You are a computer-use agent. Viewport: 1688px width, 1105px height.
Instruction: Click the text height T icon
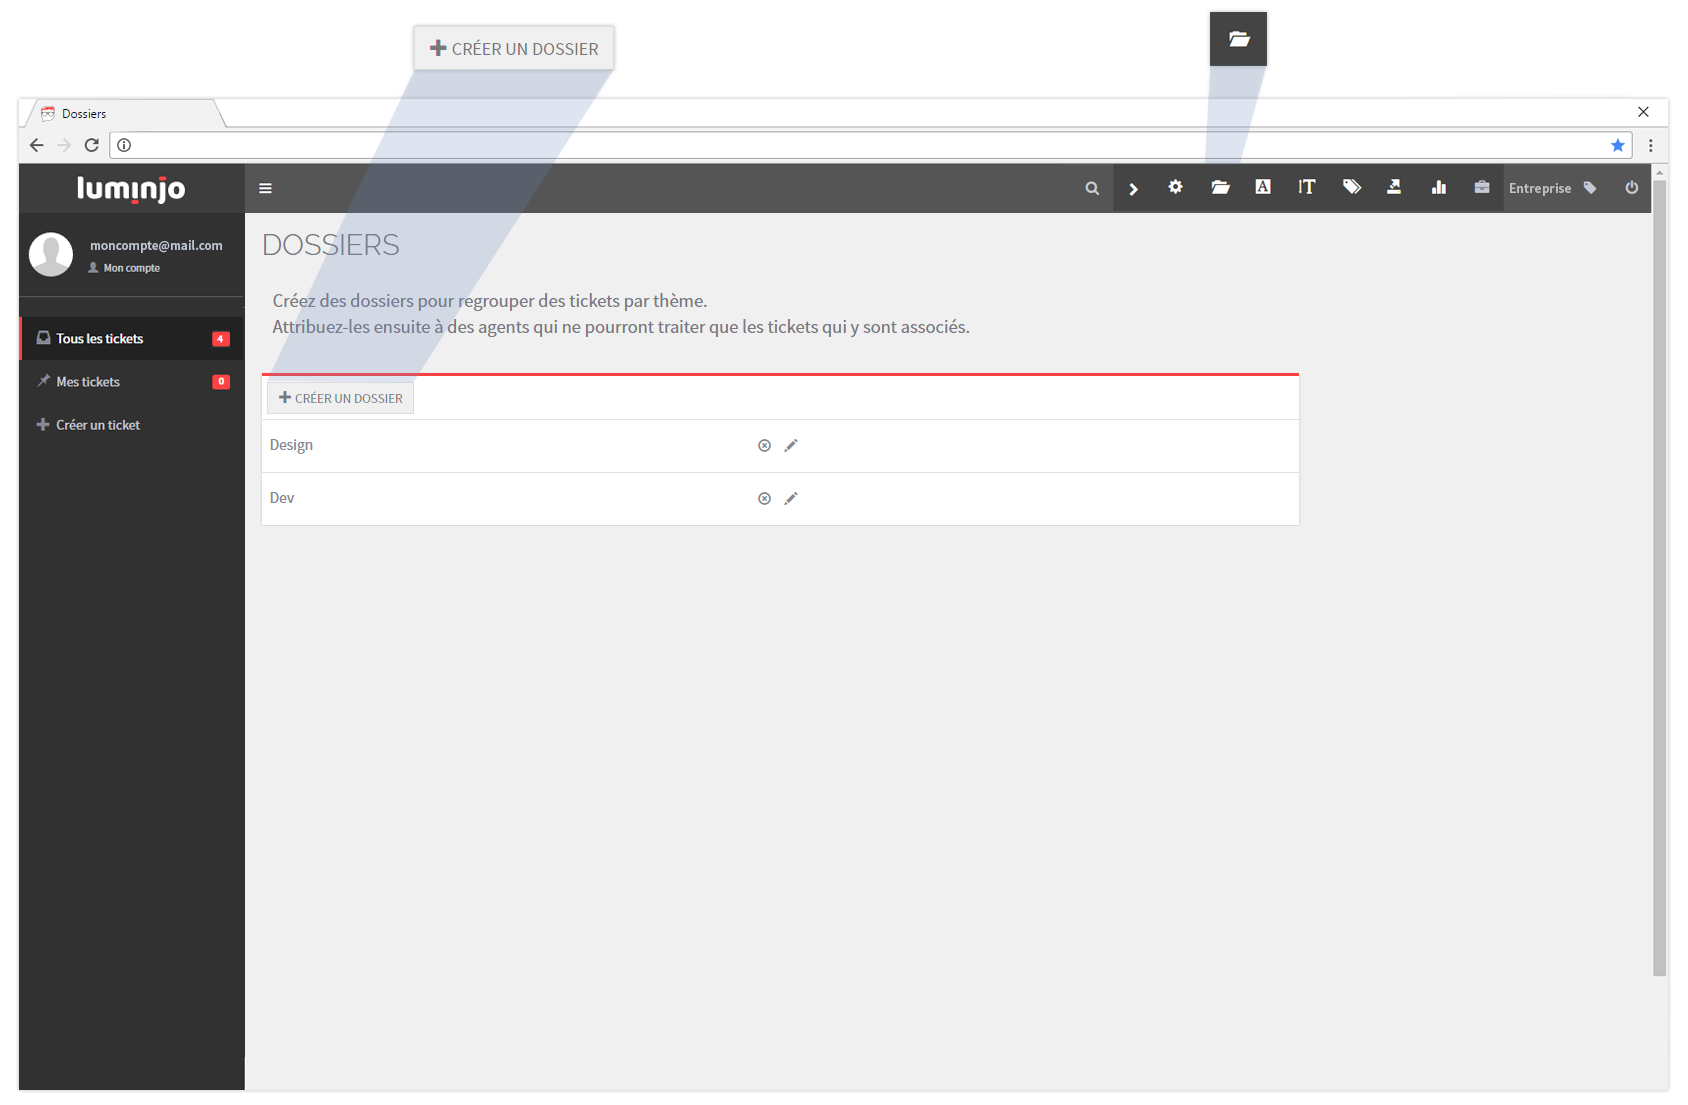pos(1306,187)
